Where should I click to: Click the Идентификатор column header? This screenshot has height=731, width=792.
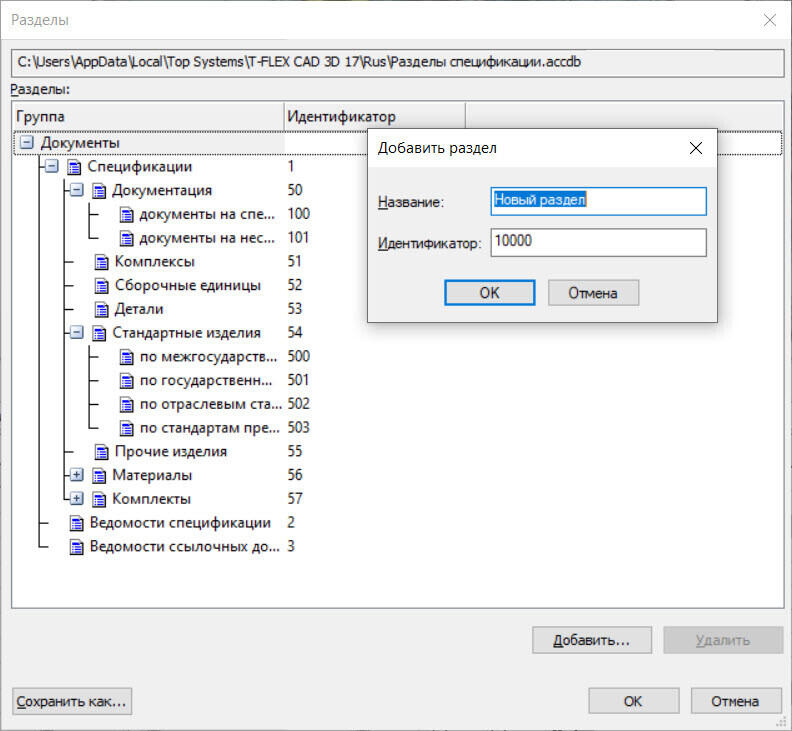[374, 117]
